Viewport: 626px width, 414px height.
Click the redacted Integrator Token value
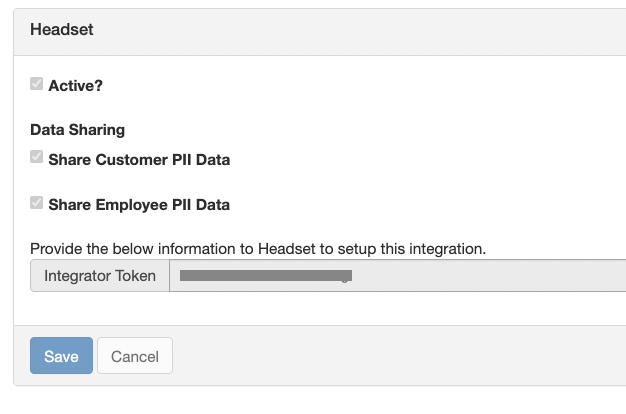point(264,275)
